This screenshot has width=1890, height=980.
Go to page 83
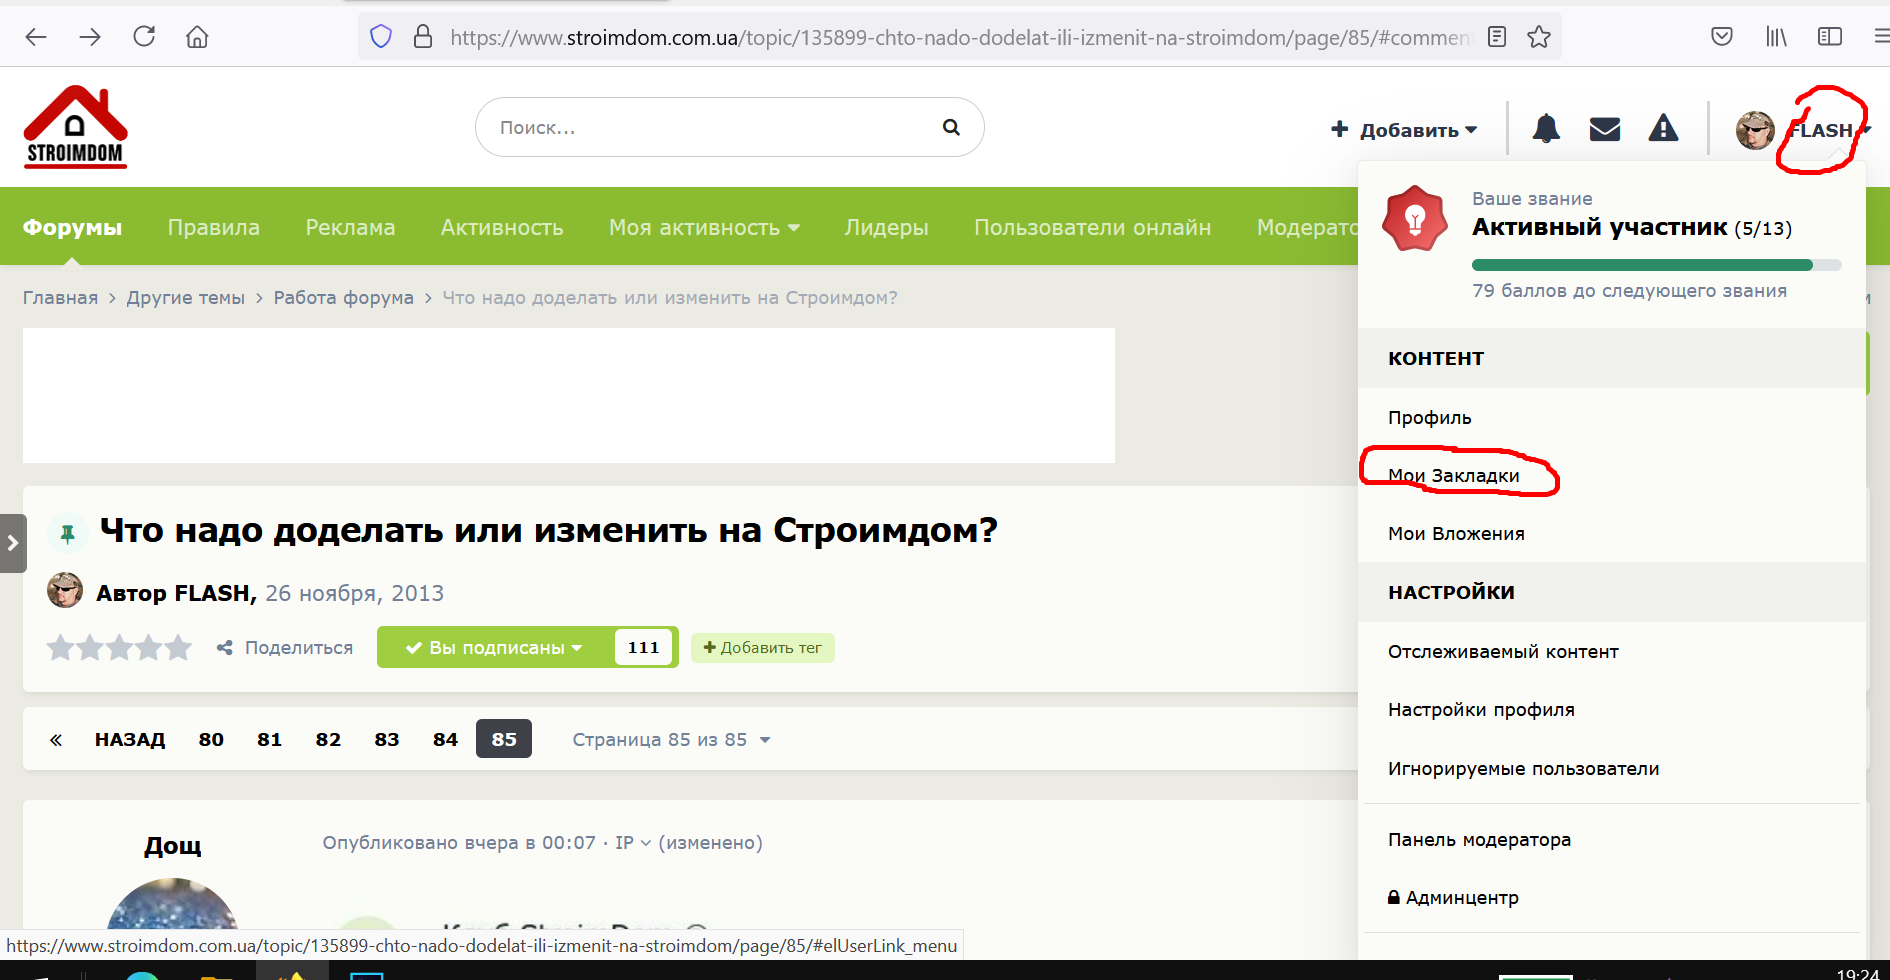coord(387,740)
